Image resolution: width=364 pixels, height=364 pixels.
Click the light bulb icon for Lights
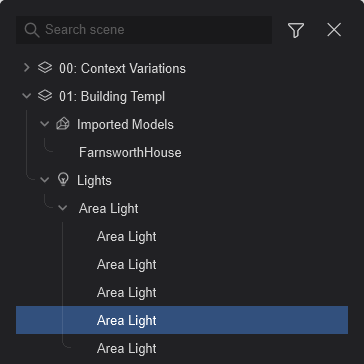[x=63, y=180]
